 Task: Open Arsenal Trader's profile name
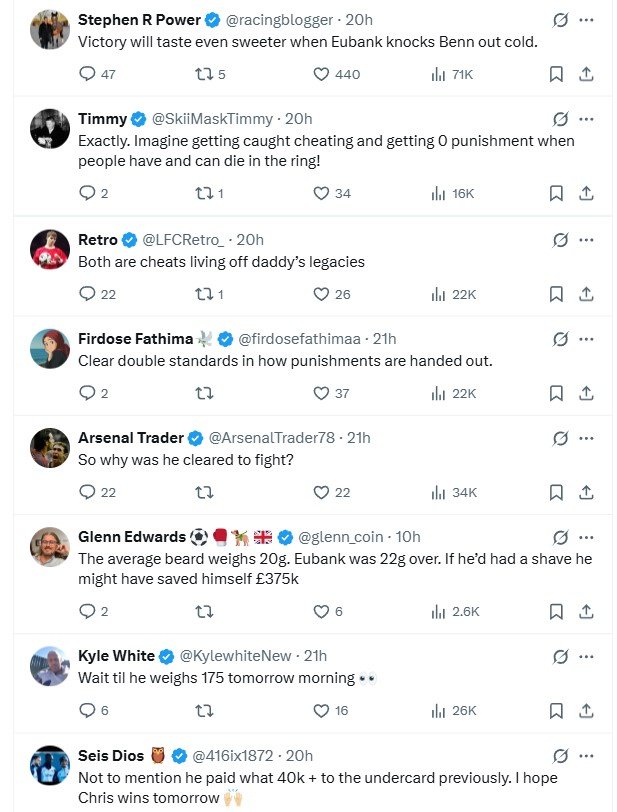[x=131, y=438]
